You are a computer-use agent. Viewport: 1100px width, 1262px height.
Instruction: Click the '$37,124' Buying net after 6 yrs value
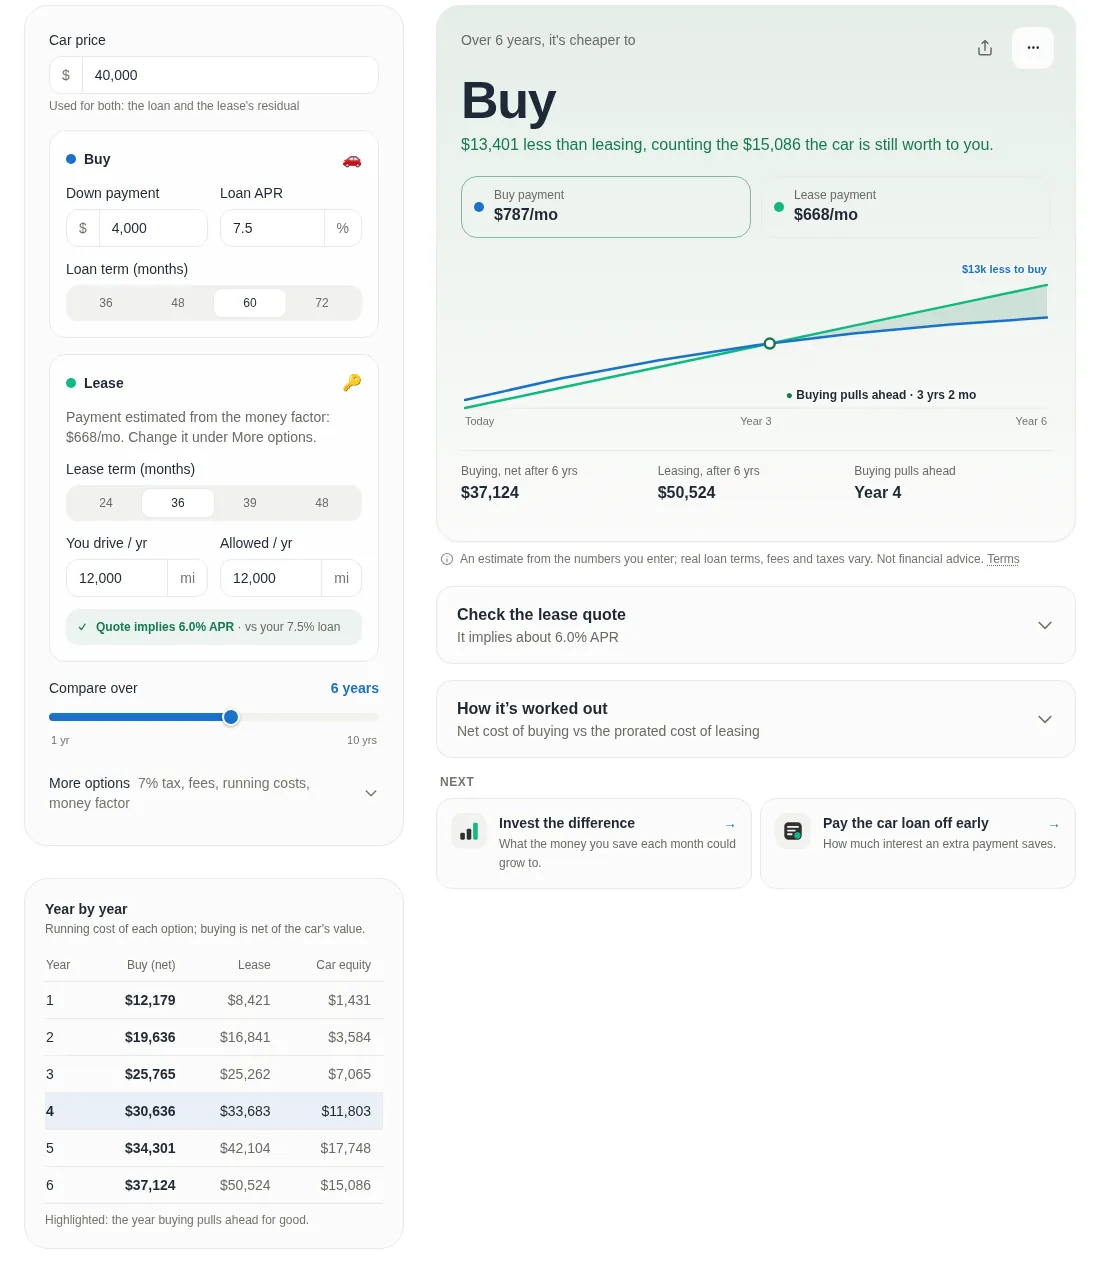pos(490,492)
